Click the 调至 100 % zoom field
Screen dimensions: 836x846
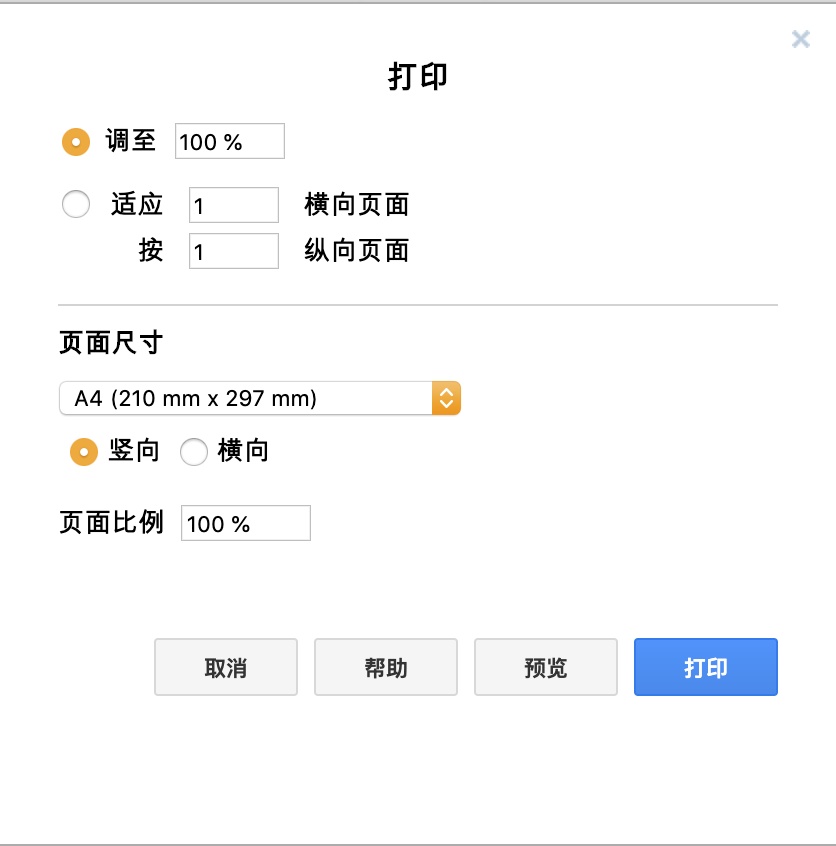point(230,141)
